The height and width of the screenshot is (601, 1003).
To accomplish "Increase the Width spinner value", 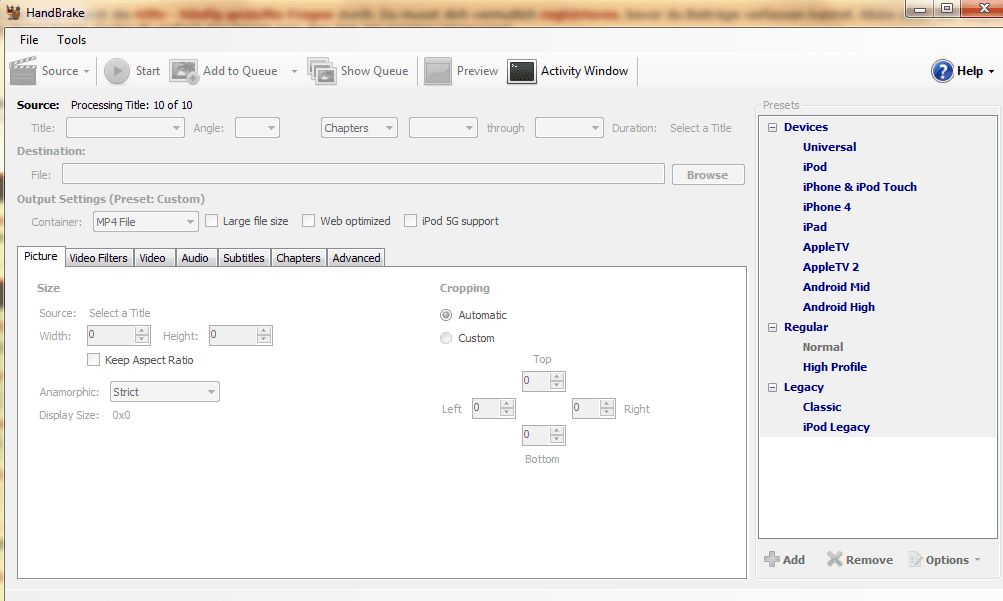I will pos(142,331).
